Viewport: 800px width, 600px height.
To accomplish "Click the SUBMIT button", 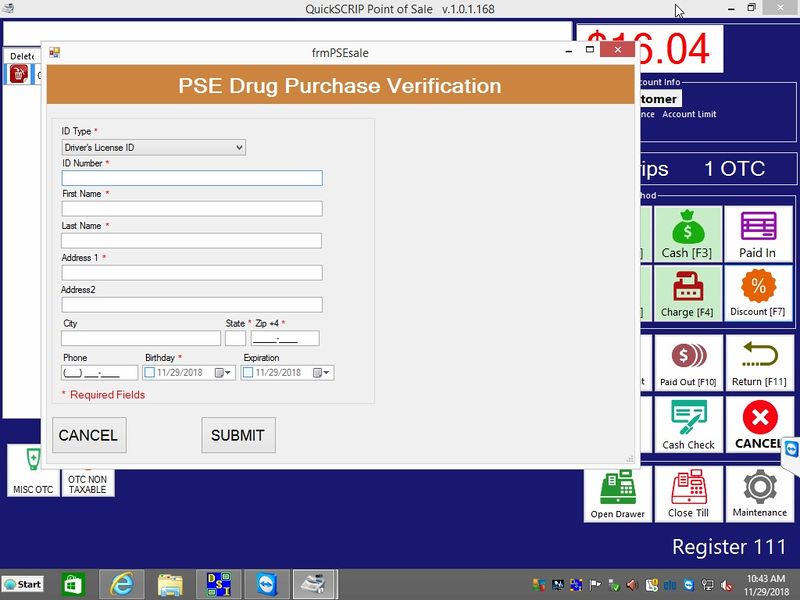I will [238, 435].
